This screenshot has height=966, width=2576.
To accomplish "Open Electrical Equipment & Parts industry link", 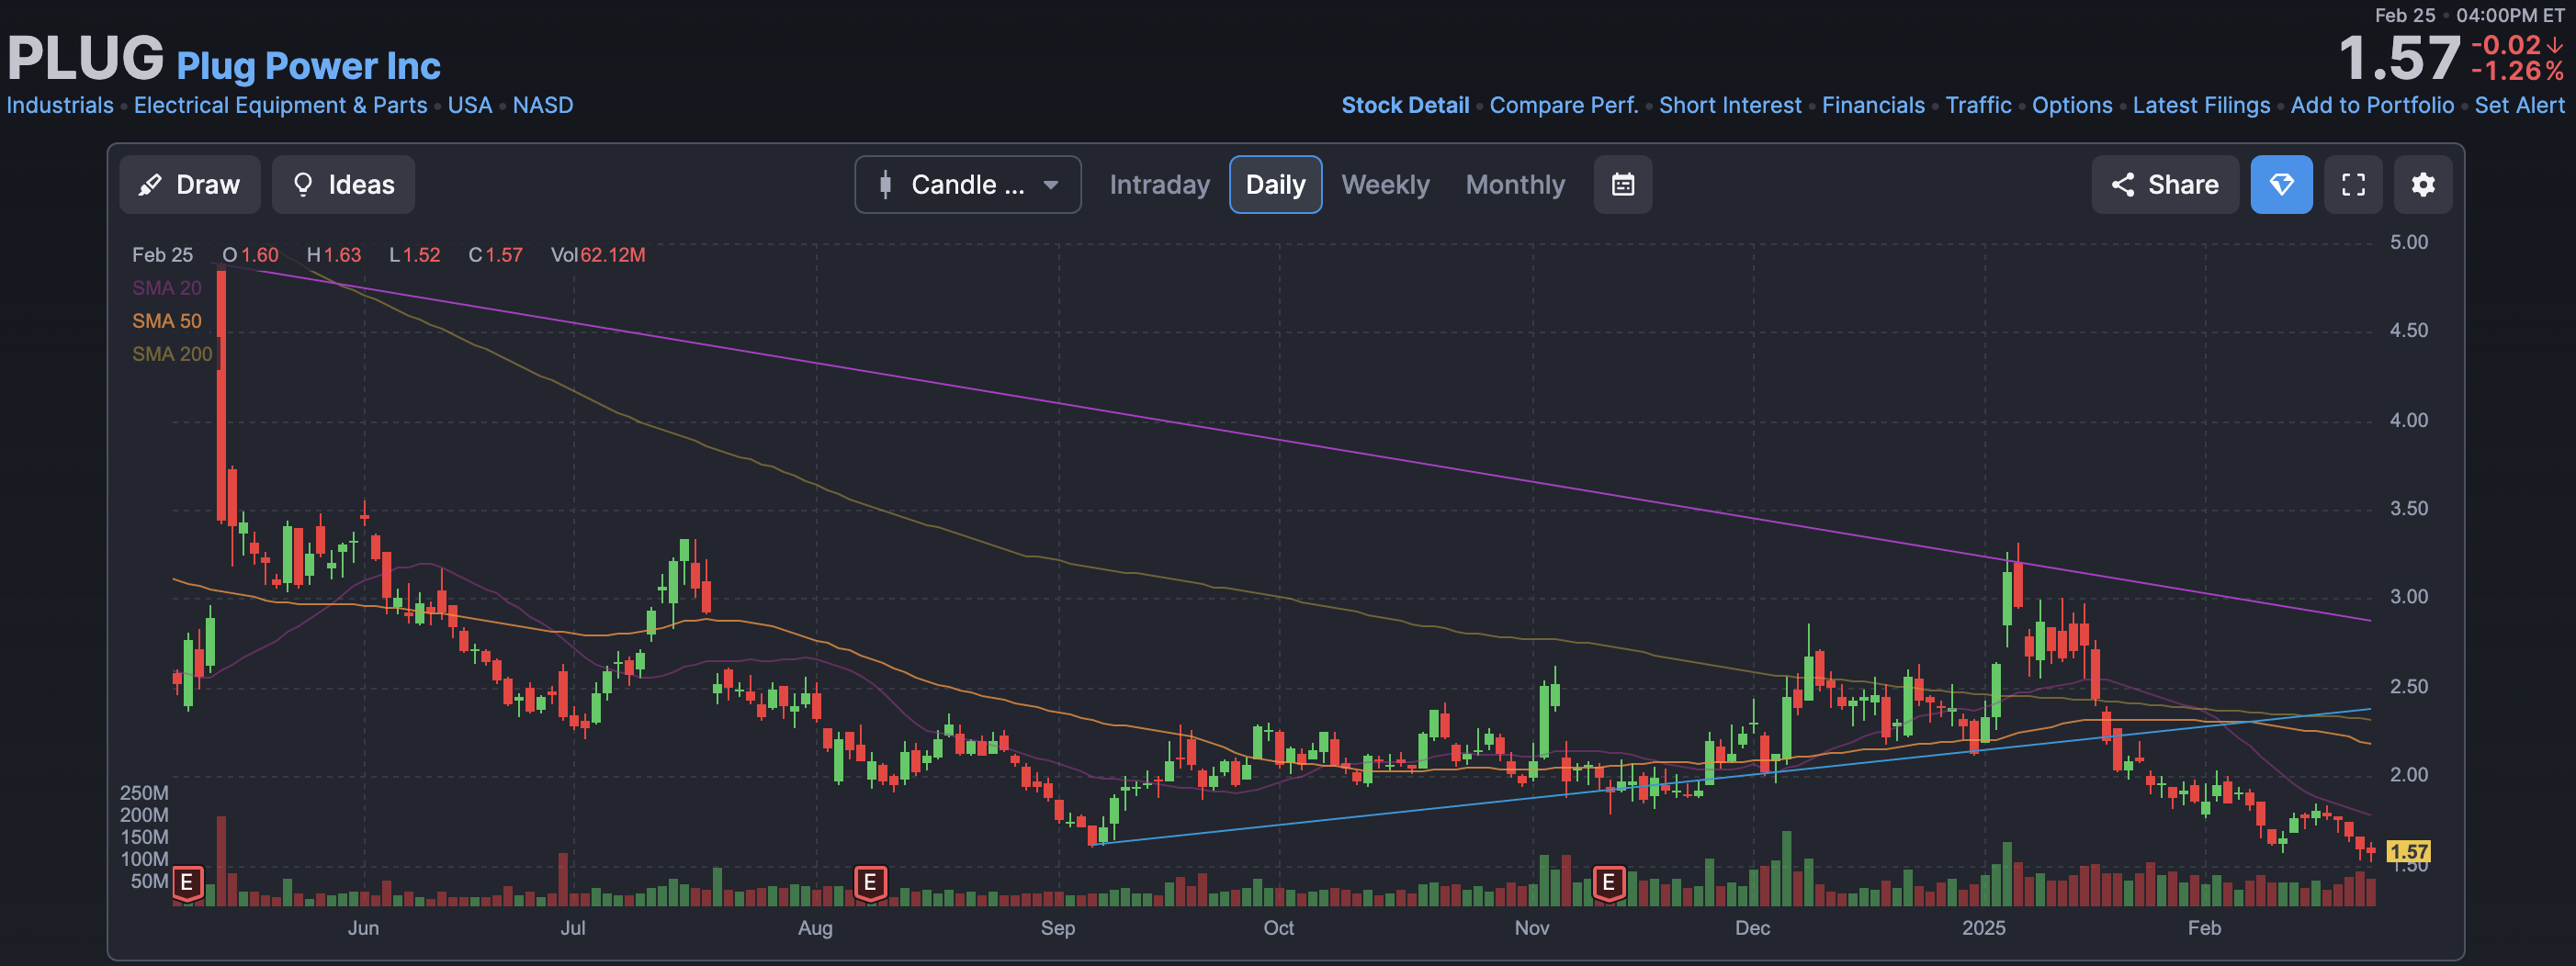I will coord(280,106).
